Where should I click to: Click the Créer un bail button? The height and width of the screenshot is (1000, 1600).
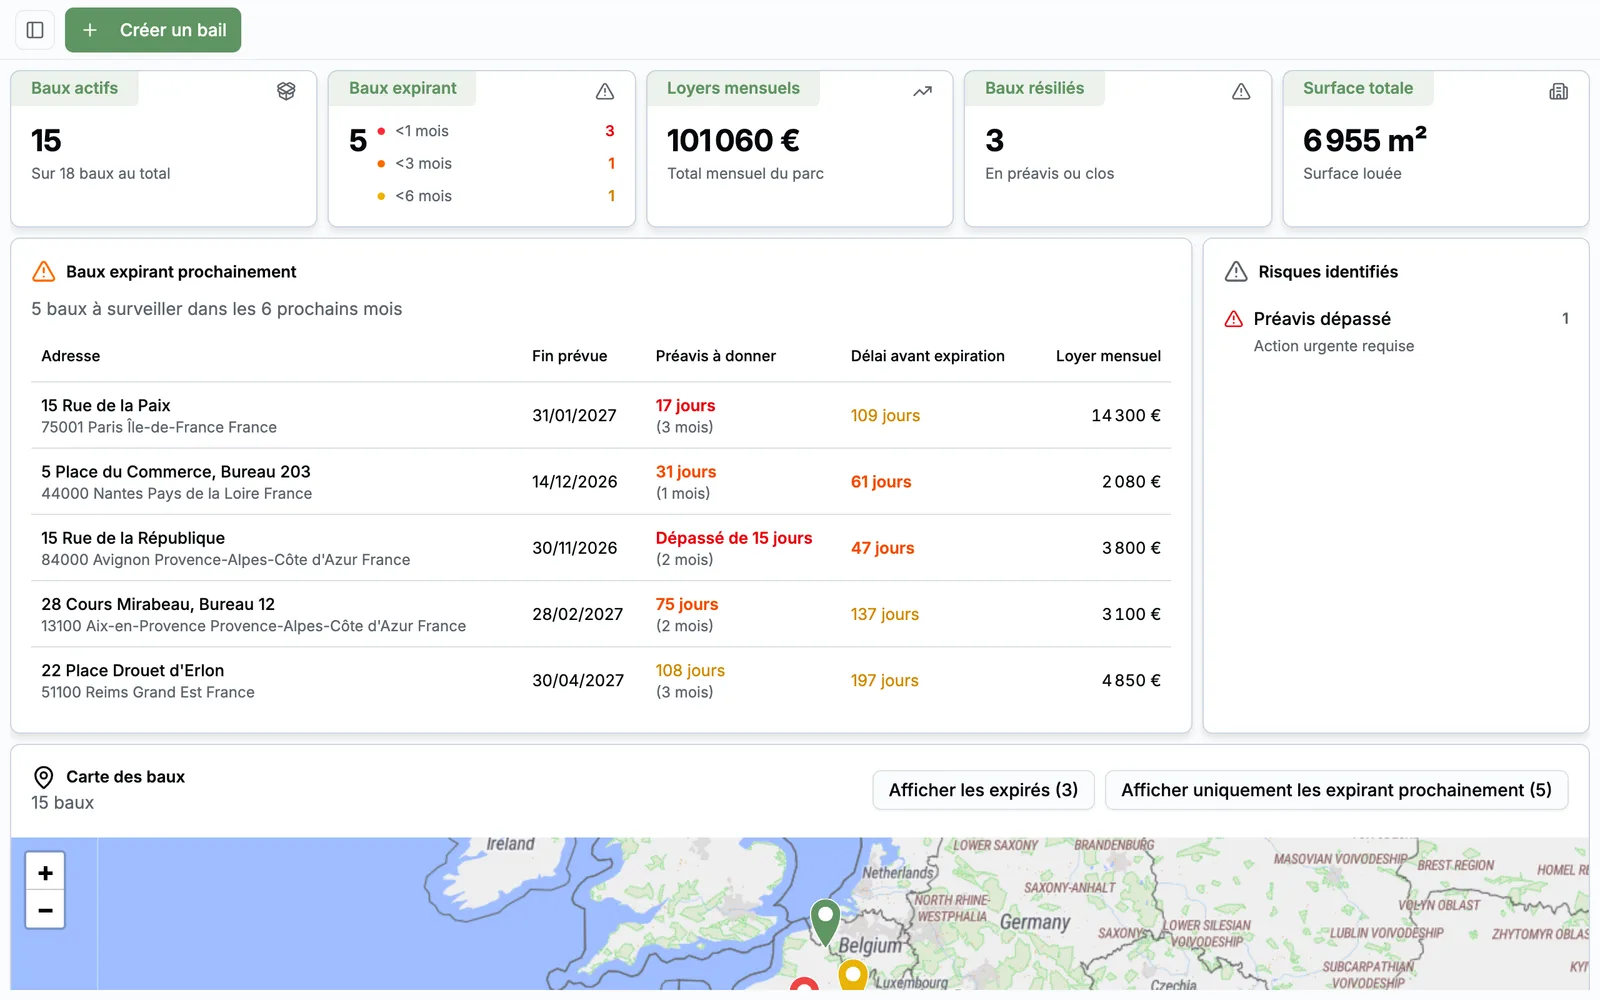(x=153, y=30)
